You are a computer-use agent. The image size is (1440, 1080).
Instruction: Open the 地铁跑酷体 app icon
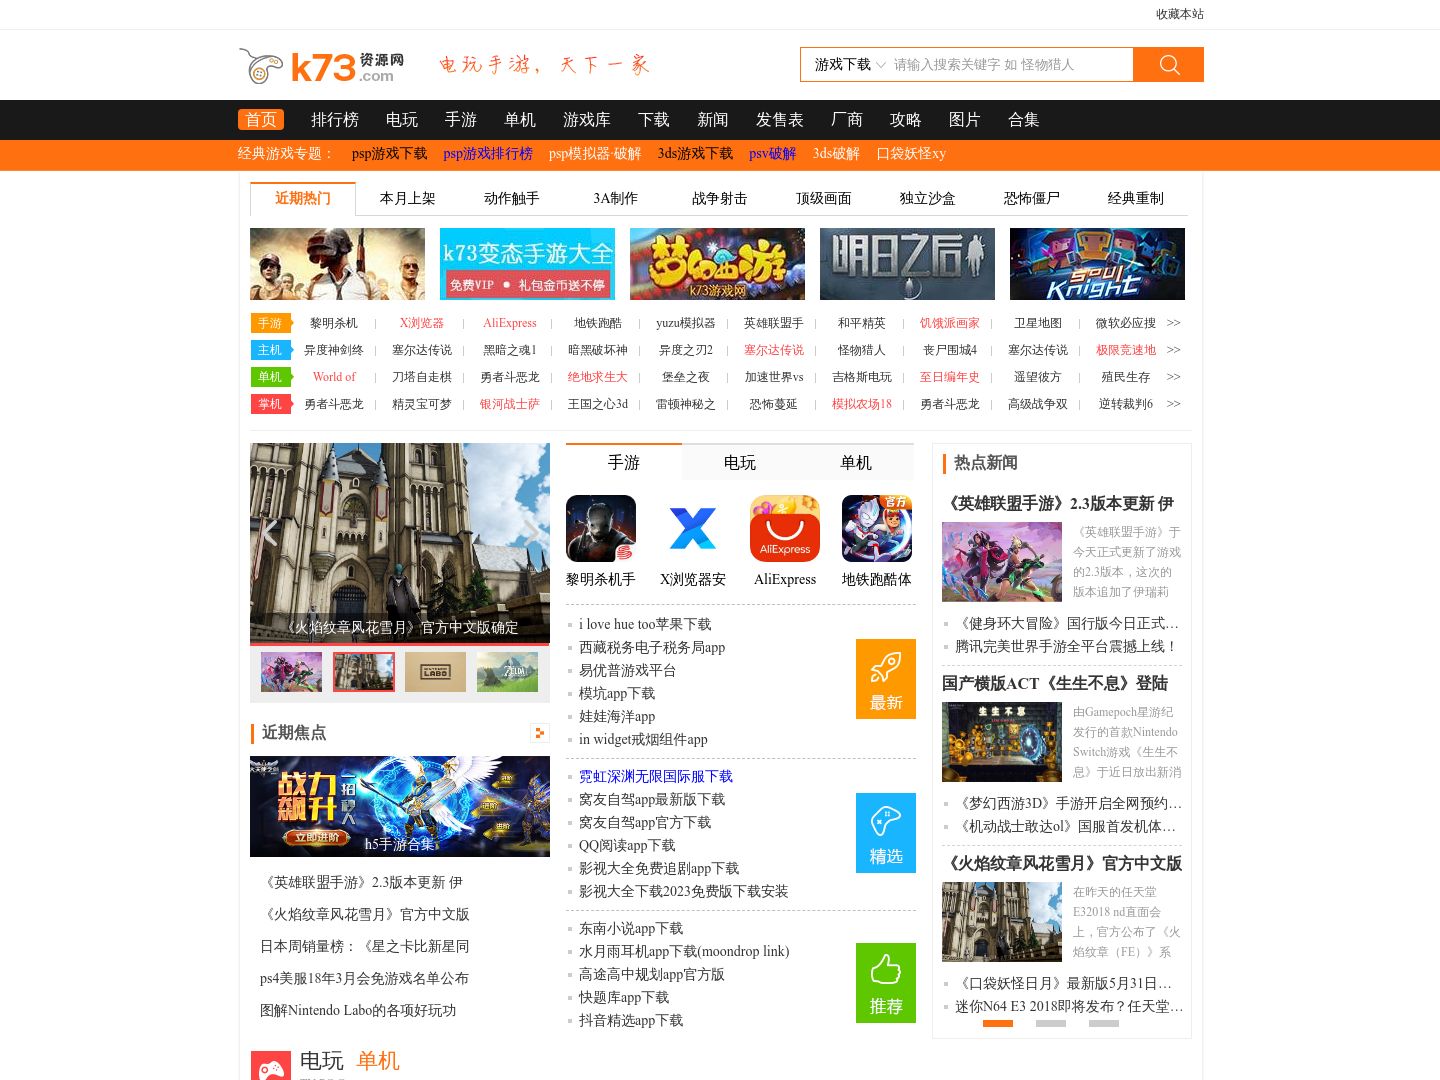point(877,529)
